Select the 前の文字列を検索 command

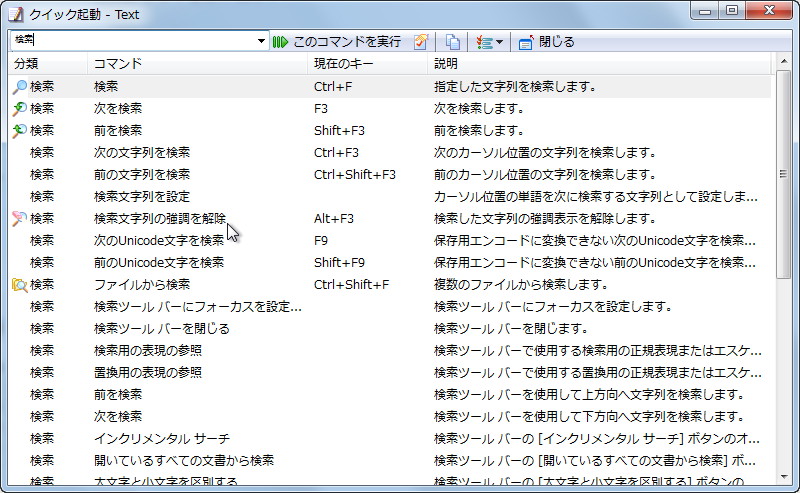click(142, 175)
